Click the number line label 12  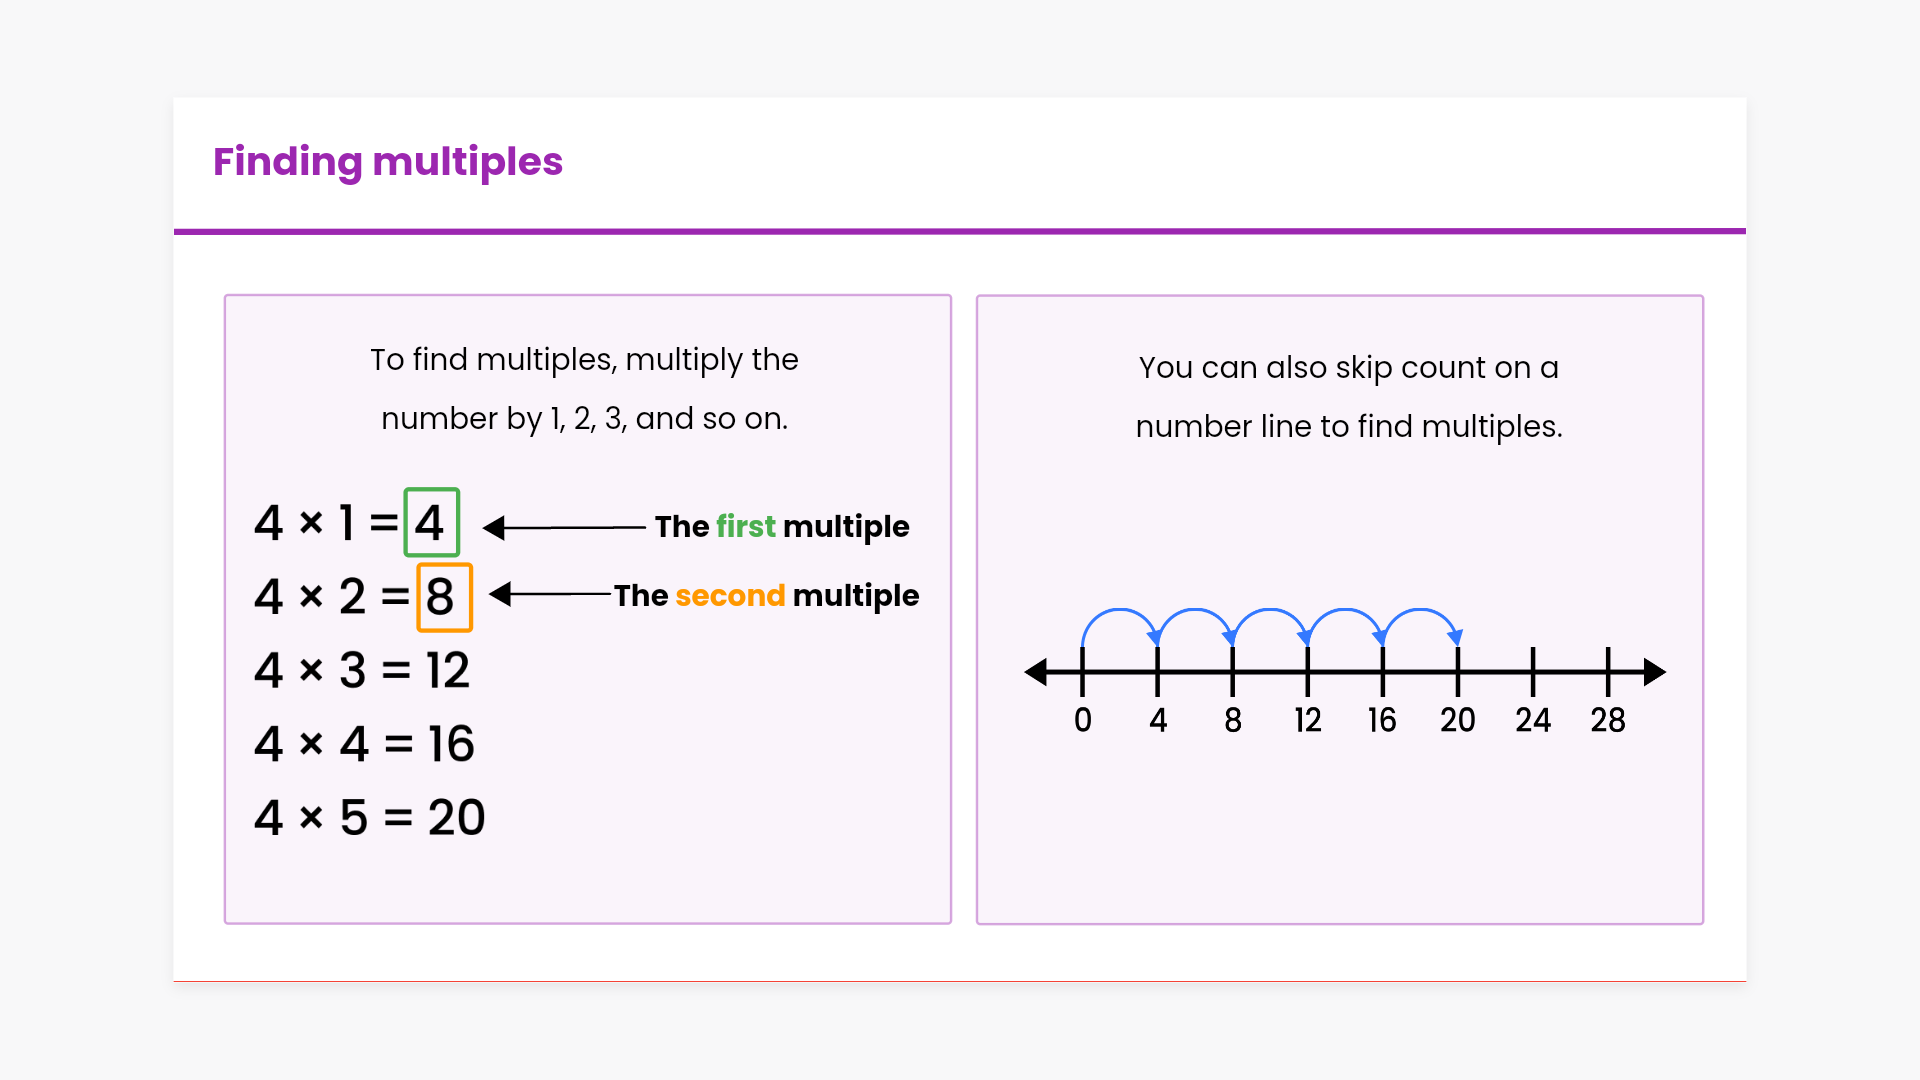coord(1307,720)
